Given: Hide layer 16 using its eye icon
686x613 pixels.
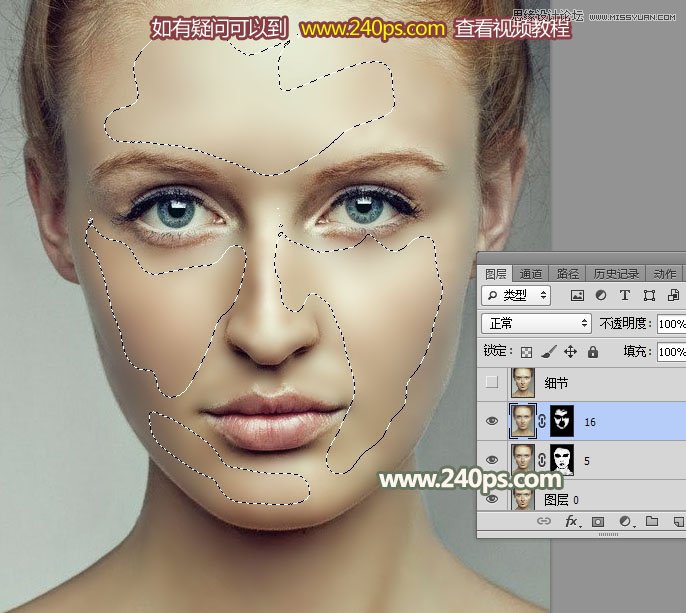Looking at the screenshot, I should pos(491,422).
